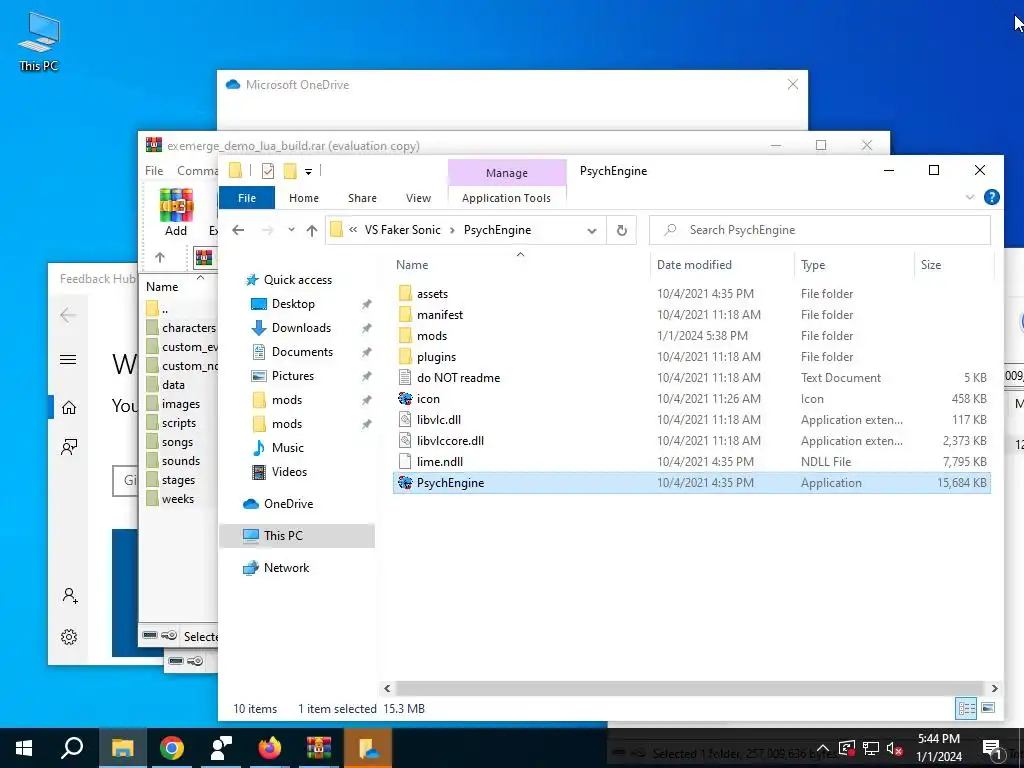Open Windows Start menu
This screenshot has width=1024, height=768.
(x=24, y=748)
